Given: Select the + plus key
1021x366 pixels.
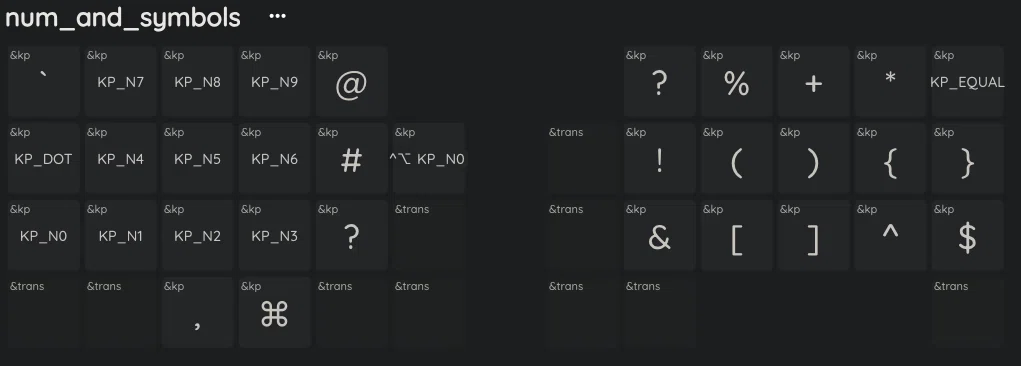Looking at the screenshot, I should pos(813,81).
